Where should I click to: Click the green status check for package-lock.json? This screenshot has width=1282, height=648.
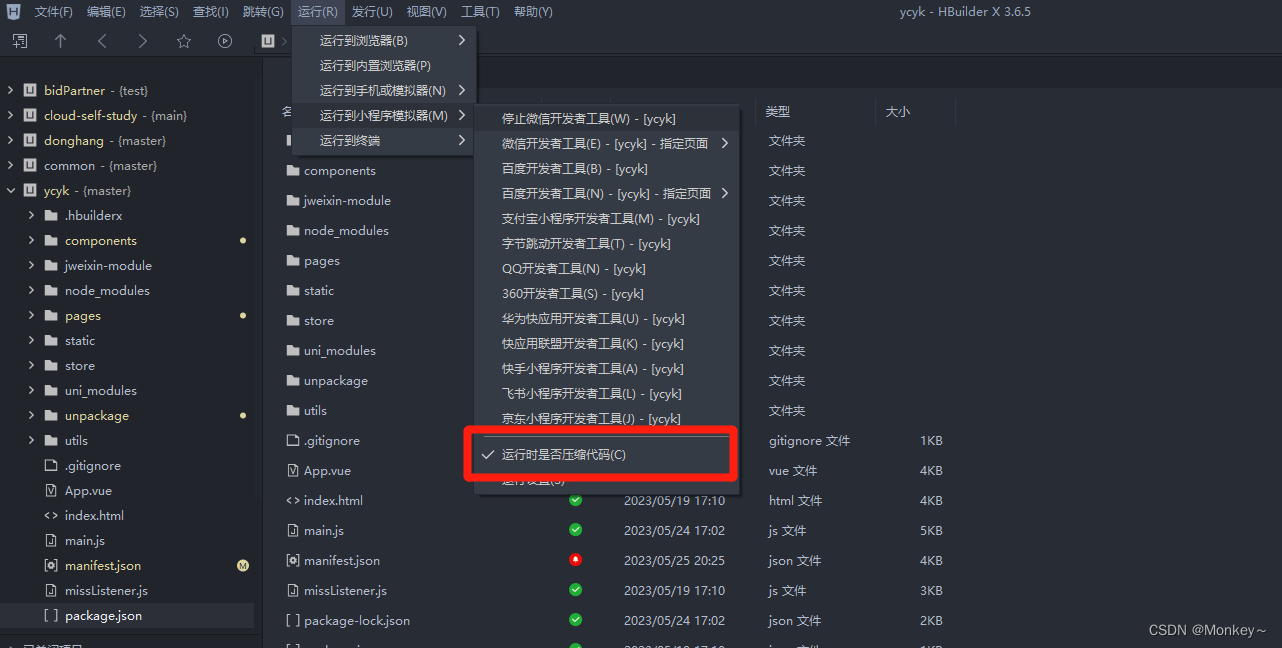pyautogui.click(x=575, y=620)
